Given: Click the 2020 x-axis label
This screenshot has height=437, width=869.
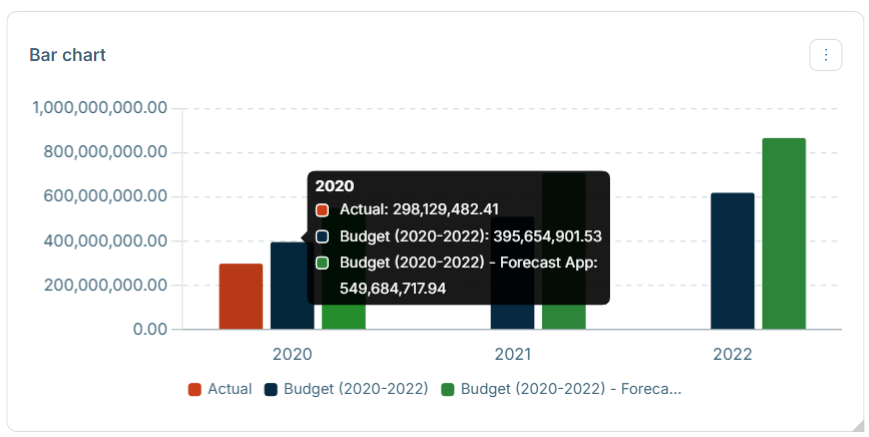Looking at the screenshot, I should [292, 354].
